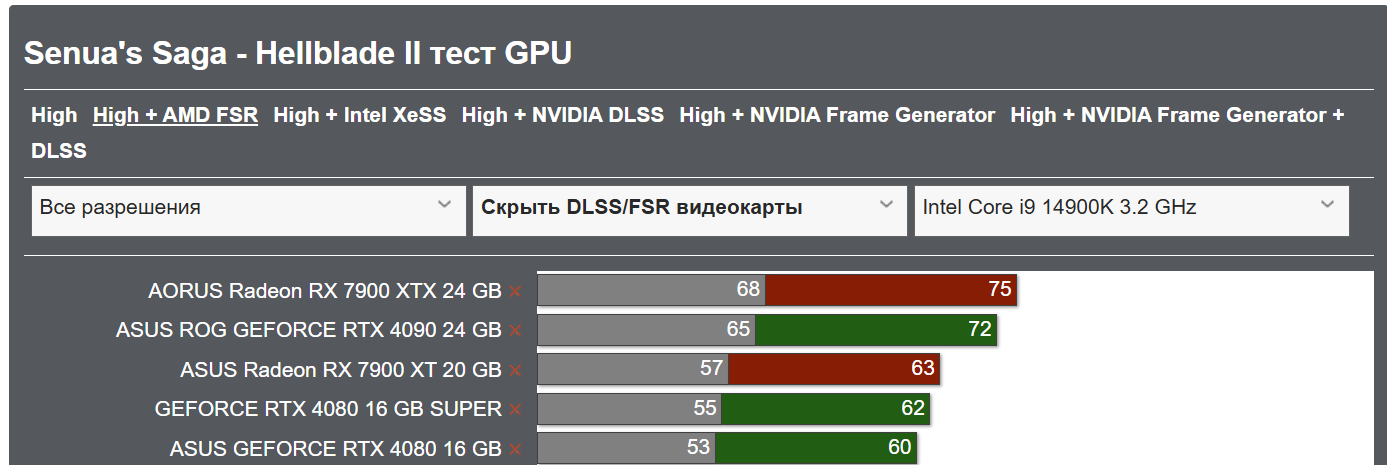Click the AORUS Radeon RX 7900 XTX label
The image size is (1387, 465).
click(x=324, y=291)
